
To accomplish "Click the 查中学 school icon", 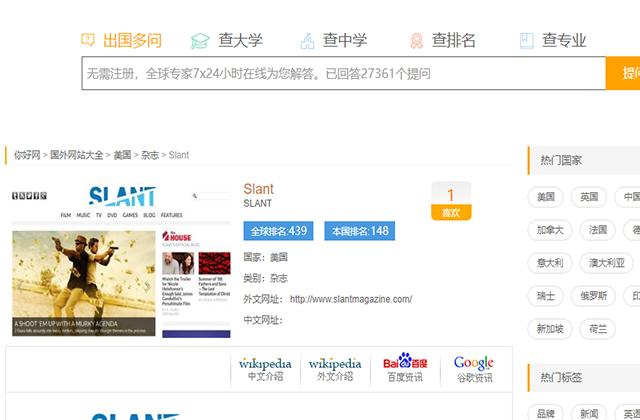I will point(307,41).
